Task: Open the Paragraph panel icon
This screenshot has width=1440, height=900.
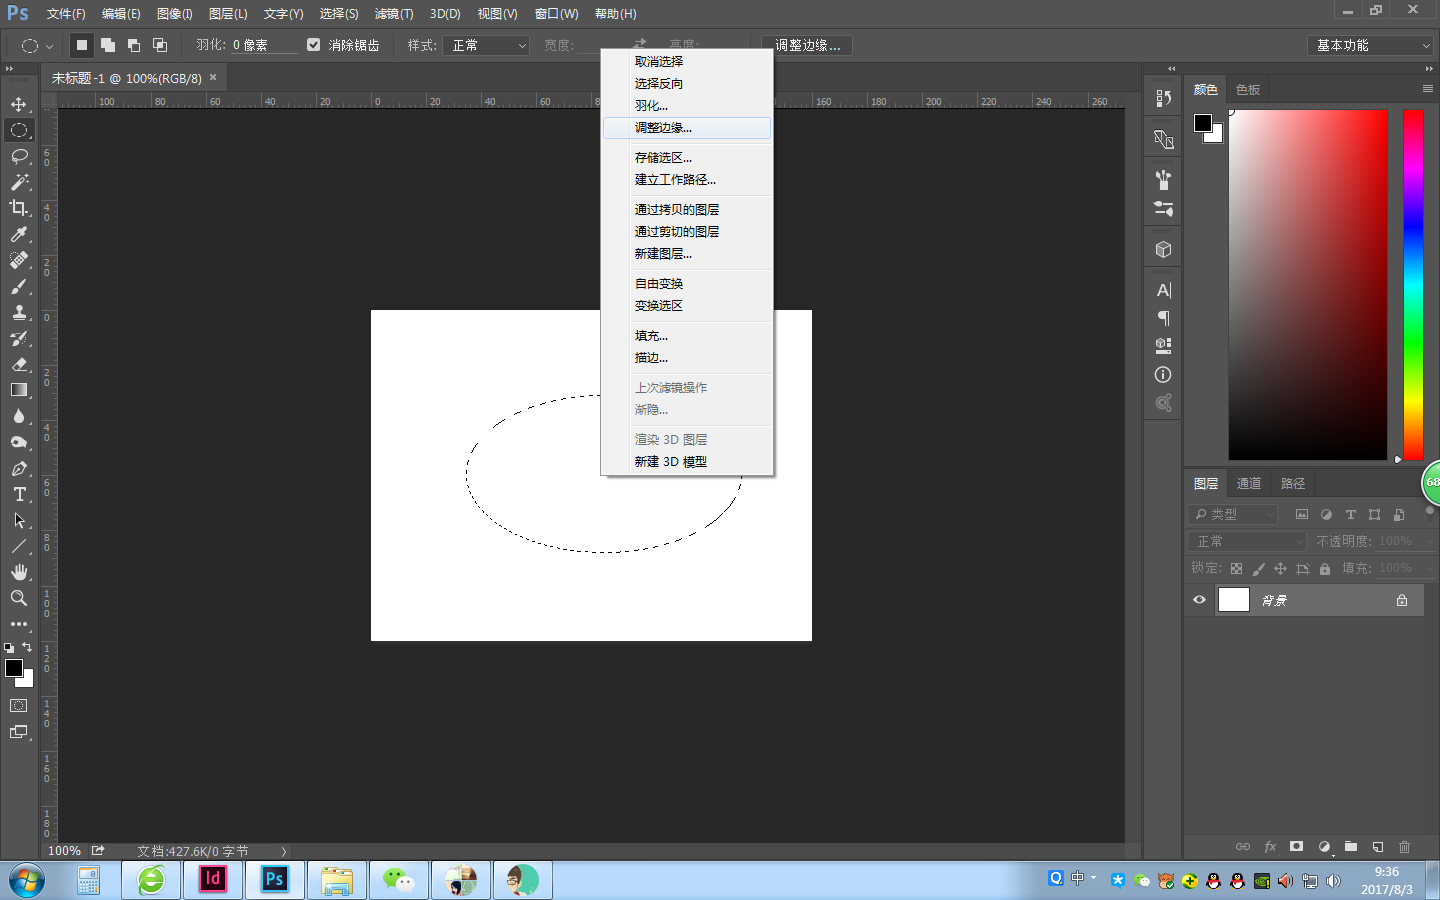Action: tap(1163, 318)
